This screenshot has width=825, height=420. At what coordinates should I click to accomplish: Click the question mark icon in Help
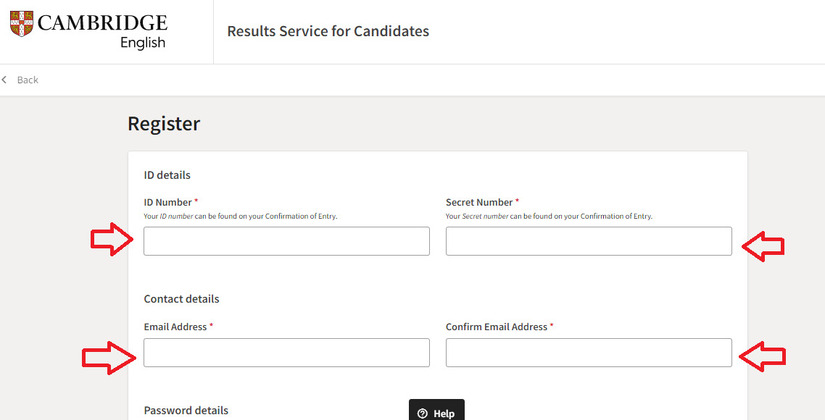(x=423, y=413)
